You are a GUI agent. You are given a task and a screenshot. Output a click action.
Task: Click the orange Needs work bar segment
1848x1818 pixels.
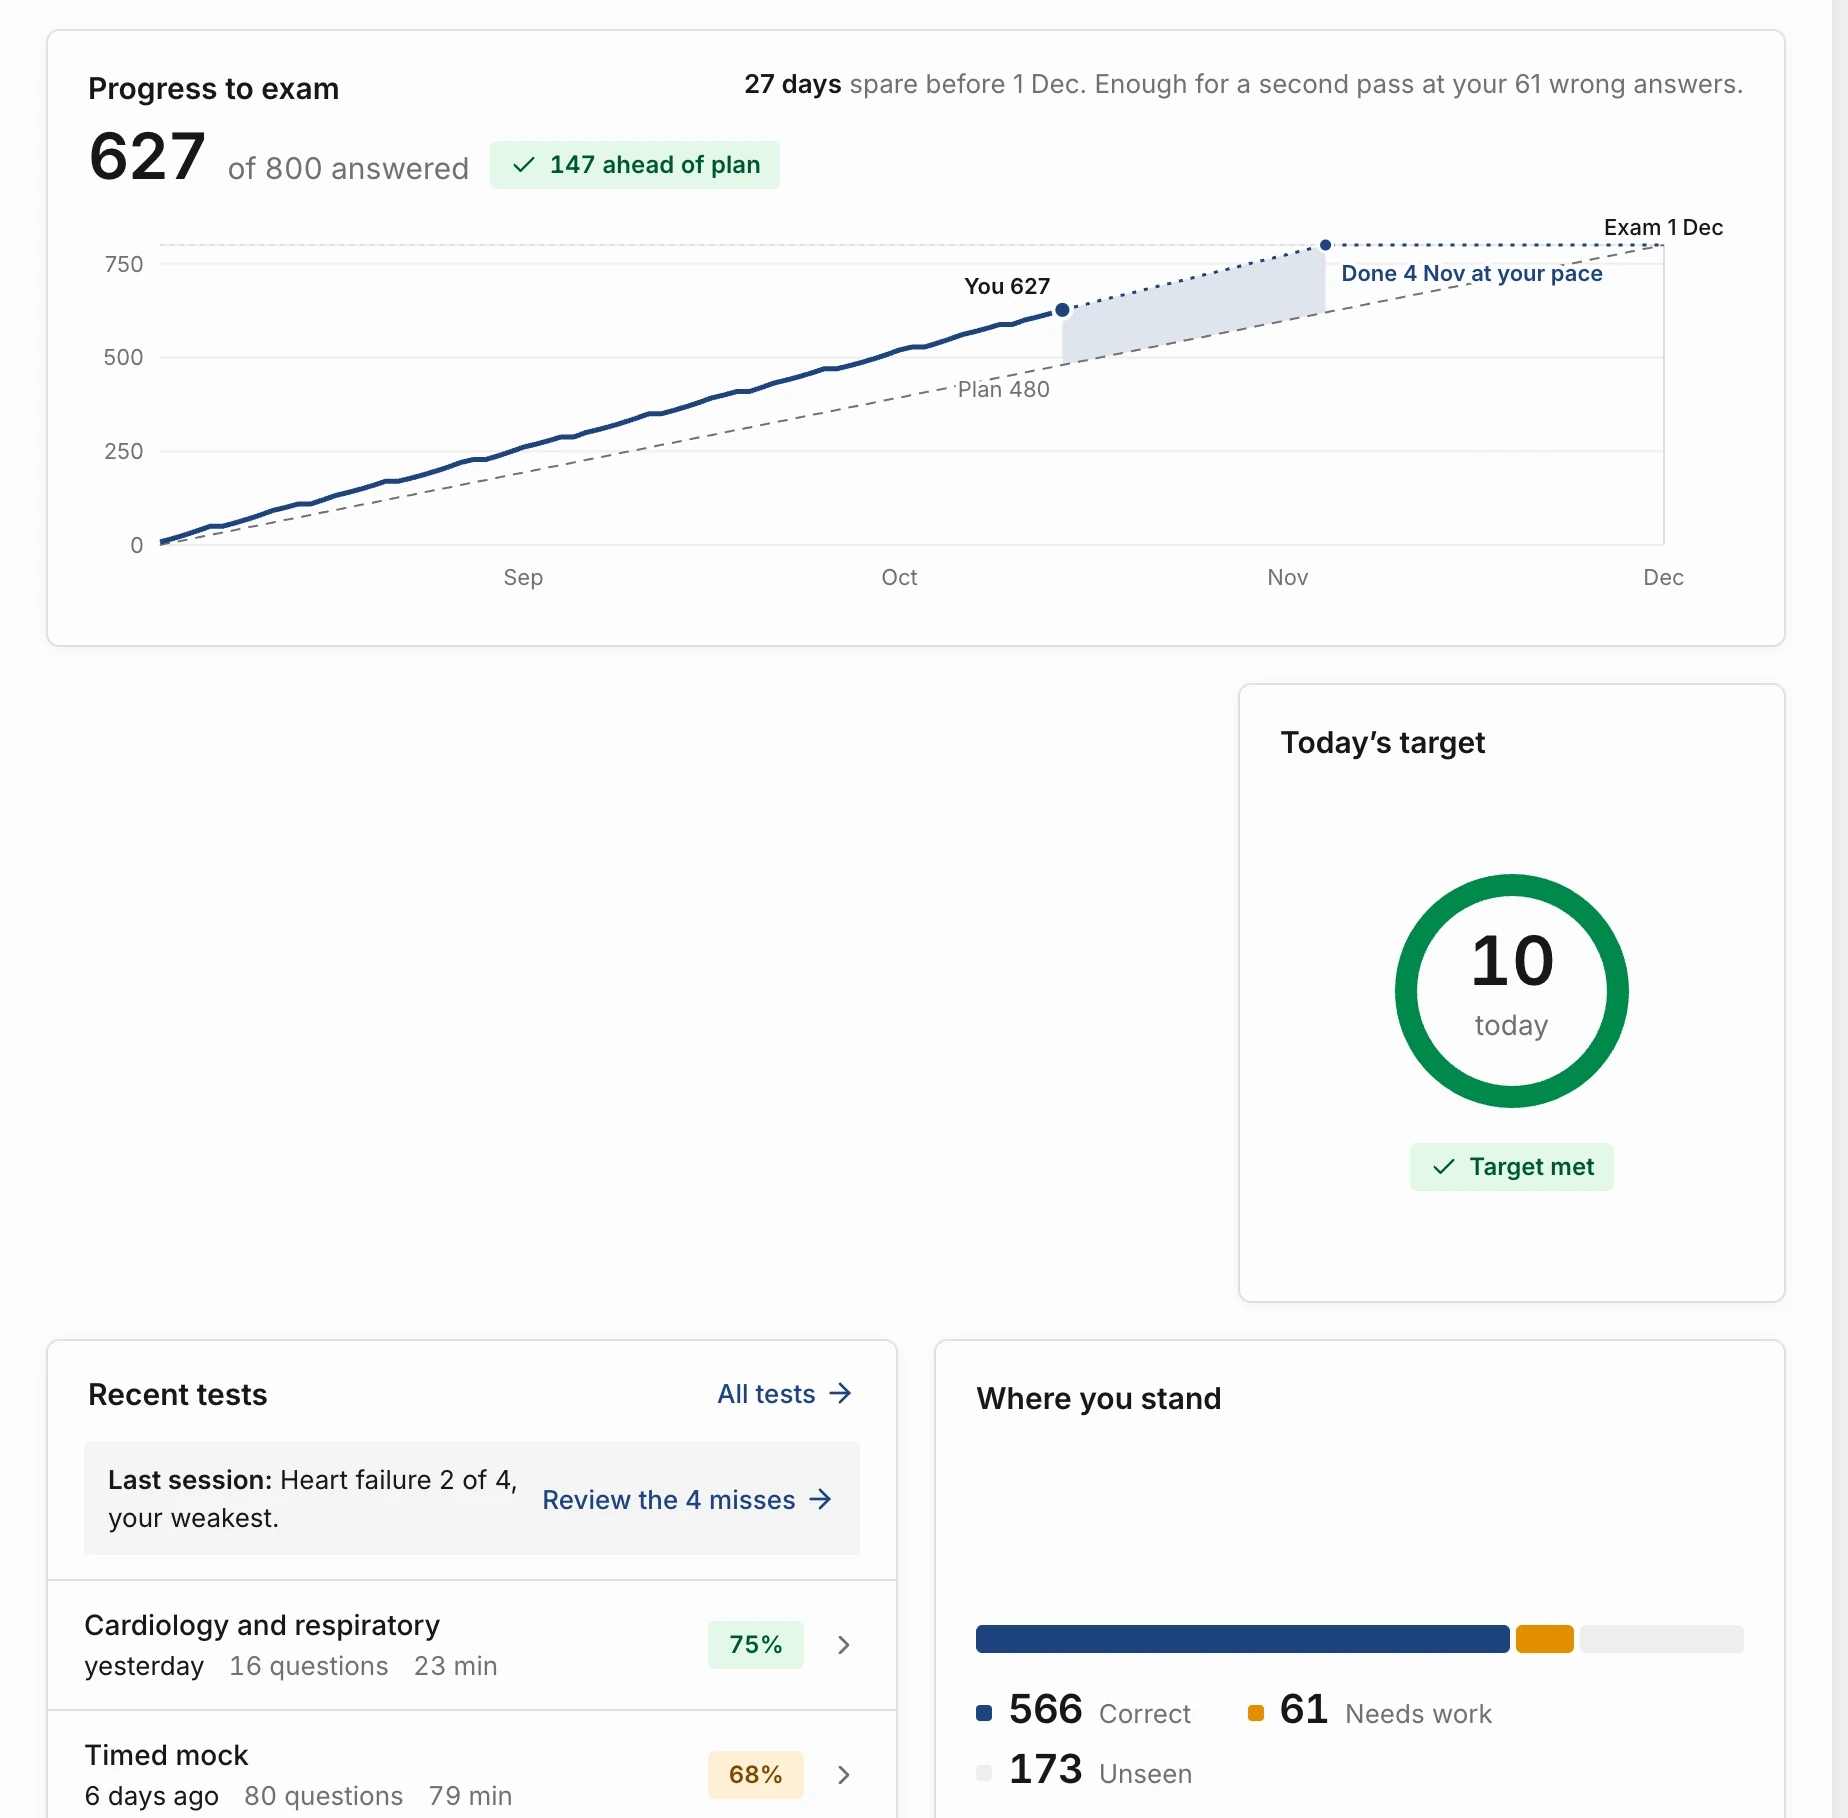coord(1545,1639)
